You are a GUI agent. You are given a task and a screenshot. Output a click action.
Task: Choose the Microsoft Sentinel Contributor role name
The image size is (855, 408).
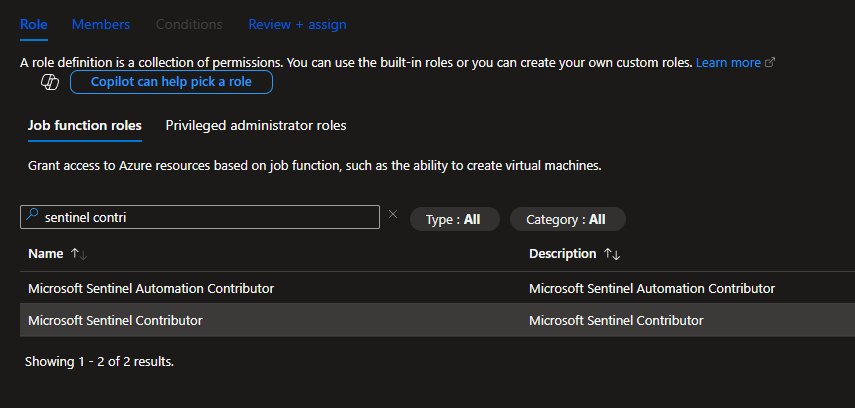(115, 320)
